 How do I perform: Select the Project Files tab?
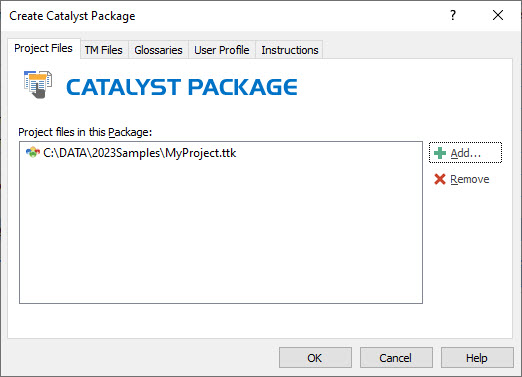tap(43, 49)
